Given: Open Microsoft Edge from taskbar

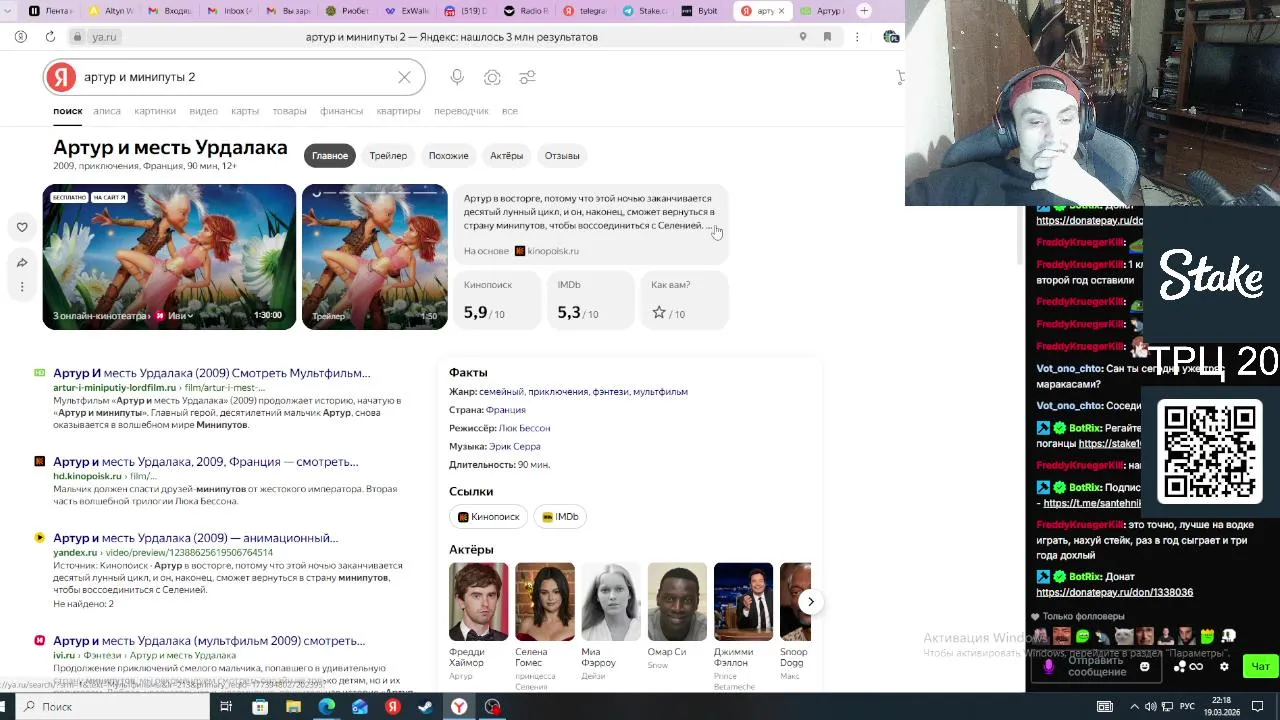Looking at the screenshot, I should click(326, 706).
